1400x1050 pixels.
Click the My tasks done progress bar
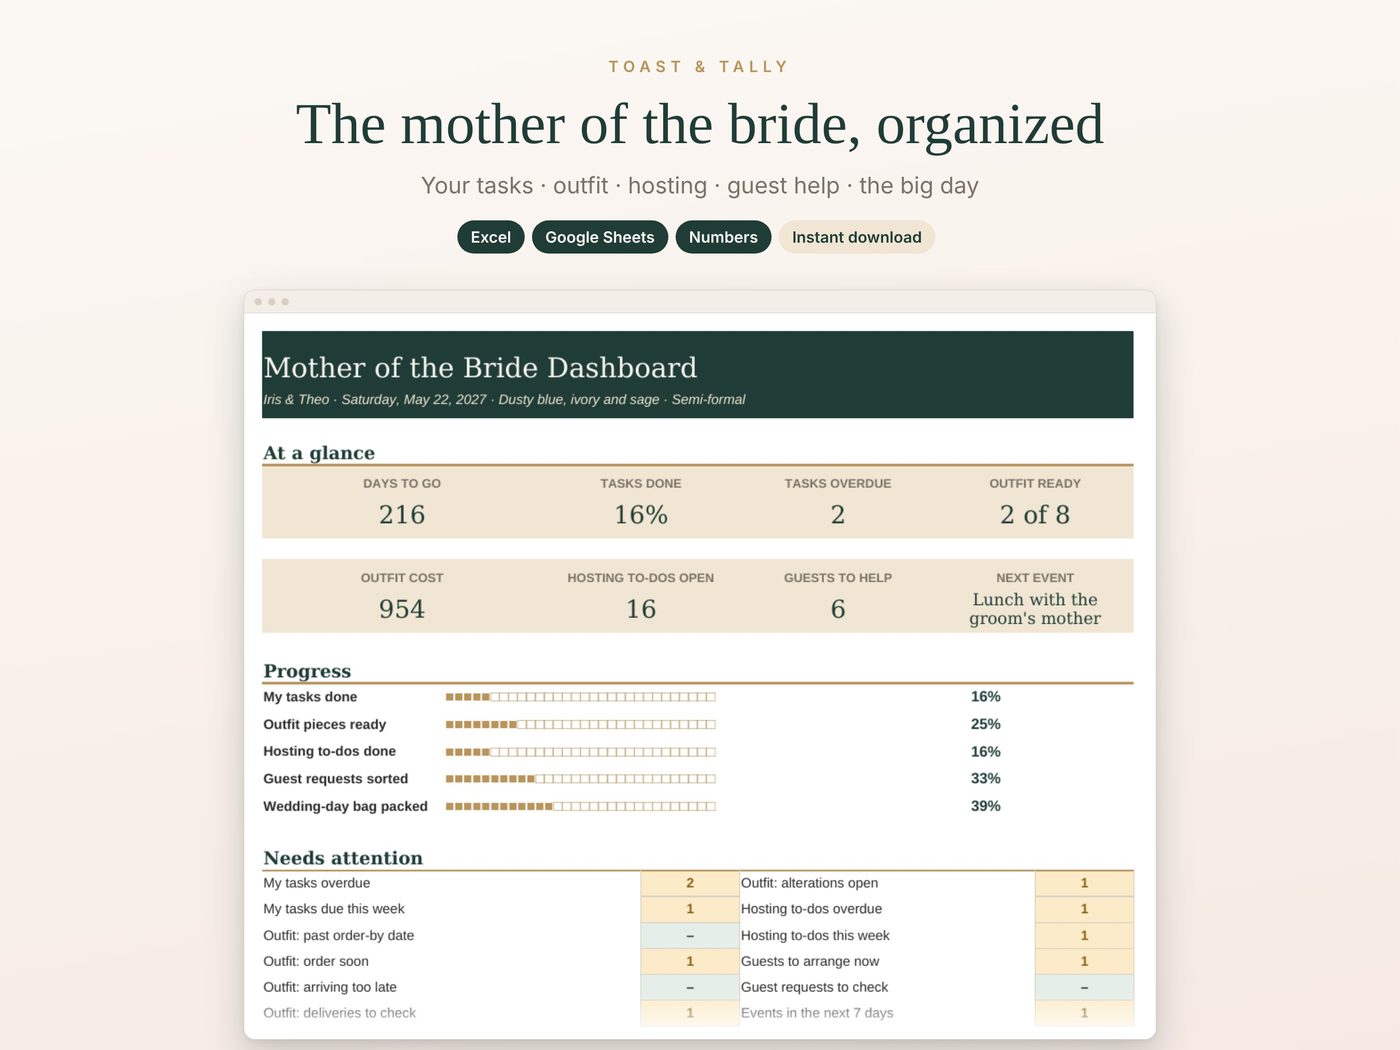581,697
